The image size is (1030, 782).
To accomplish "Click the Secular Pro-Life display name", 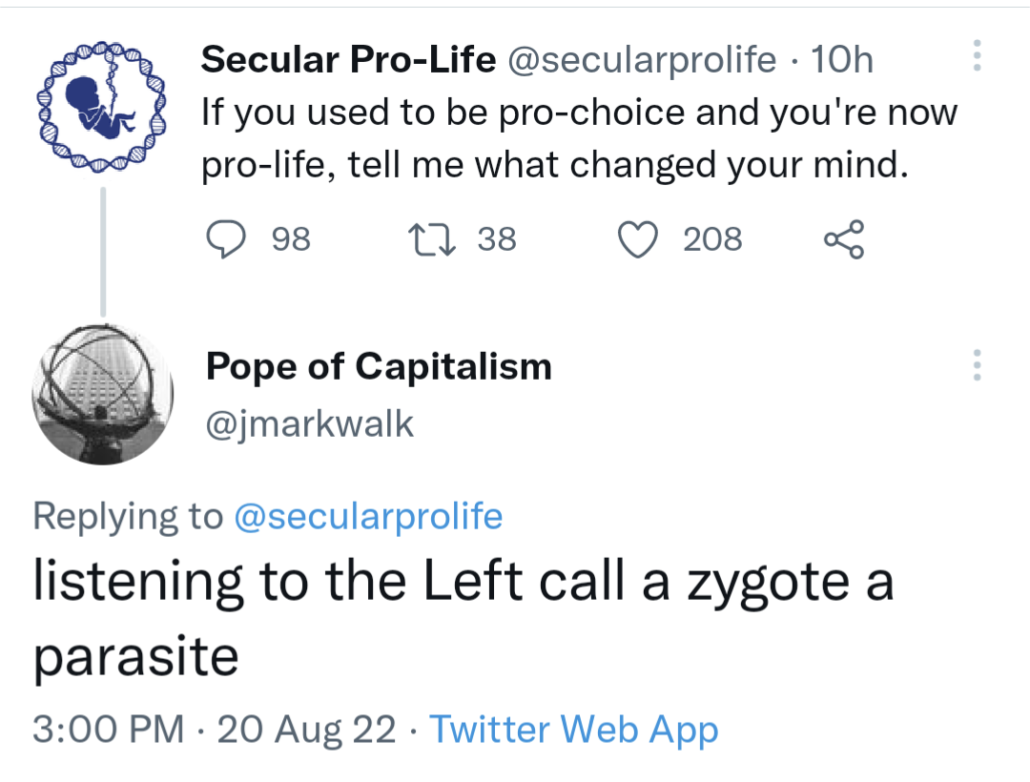I will coord(348,61).
